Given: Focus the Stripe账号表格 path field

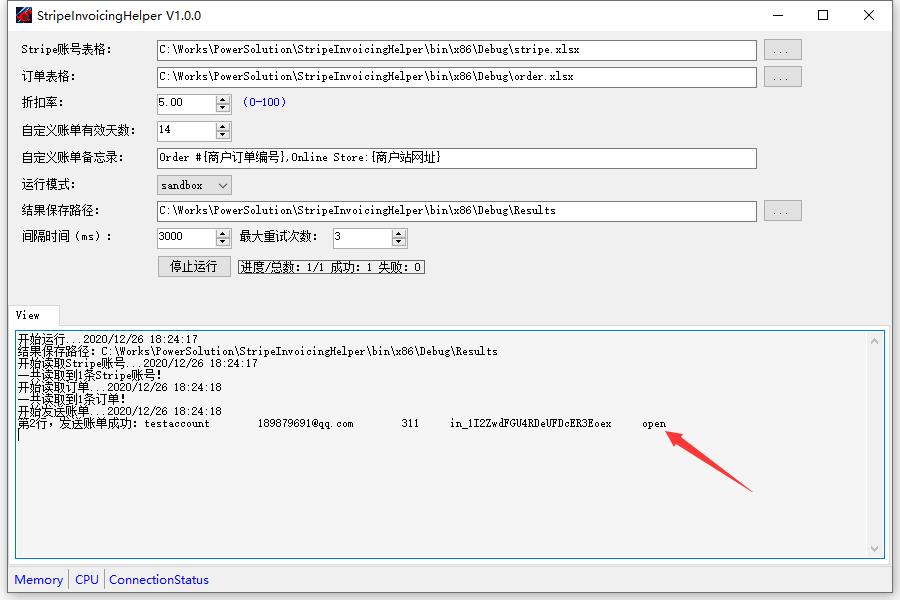Looking at the screenshot, I should tap(456, 50).
